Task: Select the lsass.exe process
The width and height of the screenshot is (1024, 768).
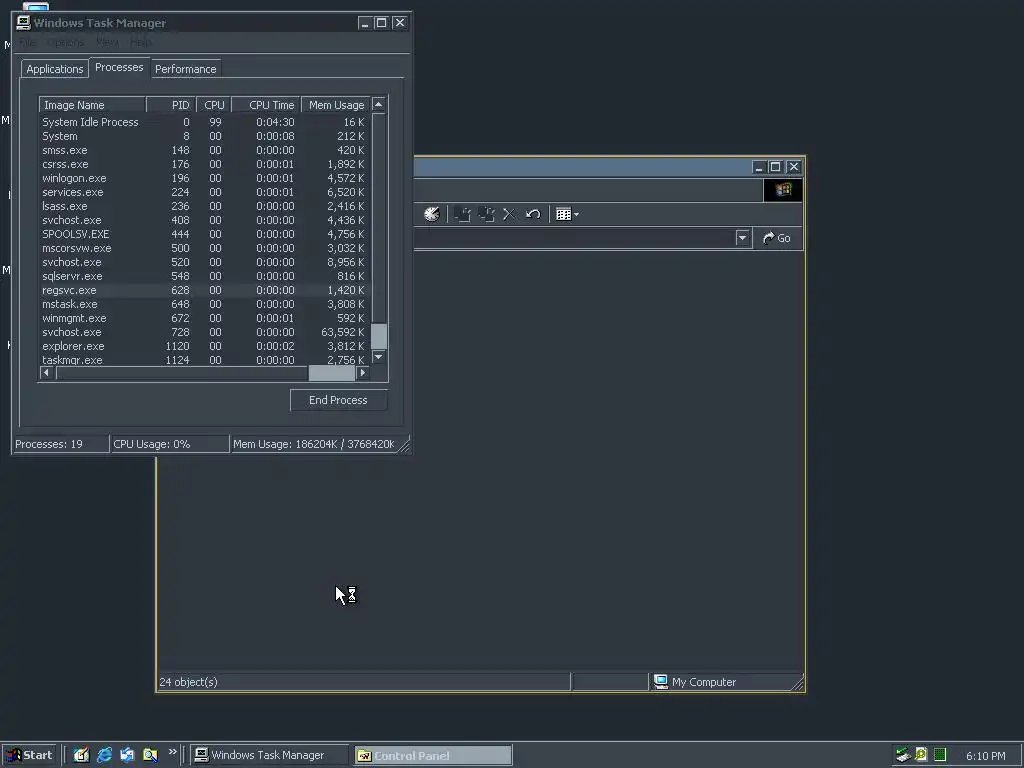Action: point(204,206)
